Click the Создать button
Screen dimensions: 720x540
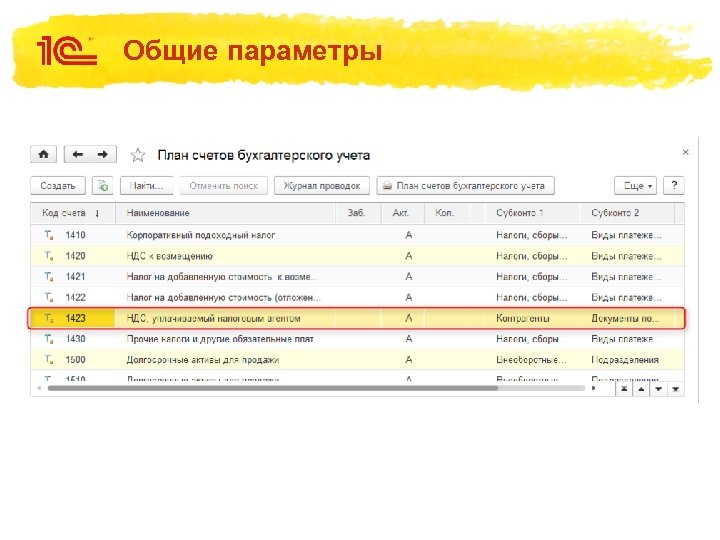58,186
